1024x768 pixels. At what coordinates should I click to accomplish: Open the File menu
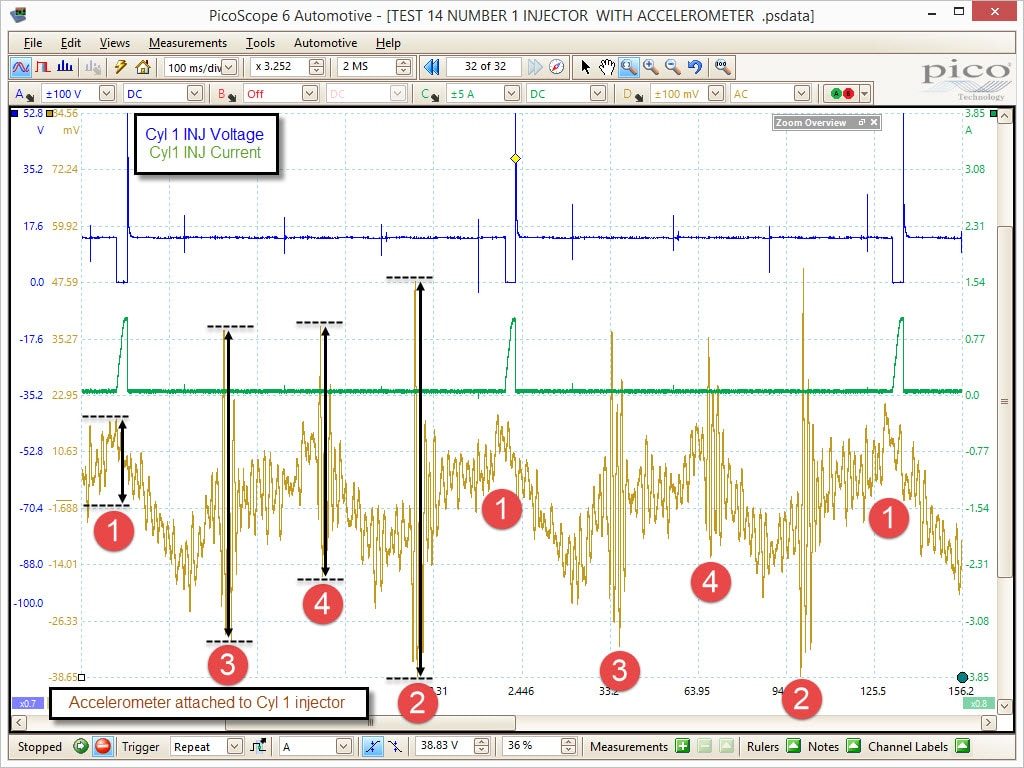click(x=33, y=43)
